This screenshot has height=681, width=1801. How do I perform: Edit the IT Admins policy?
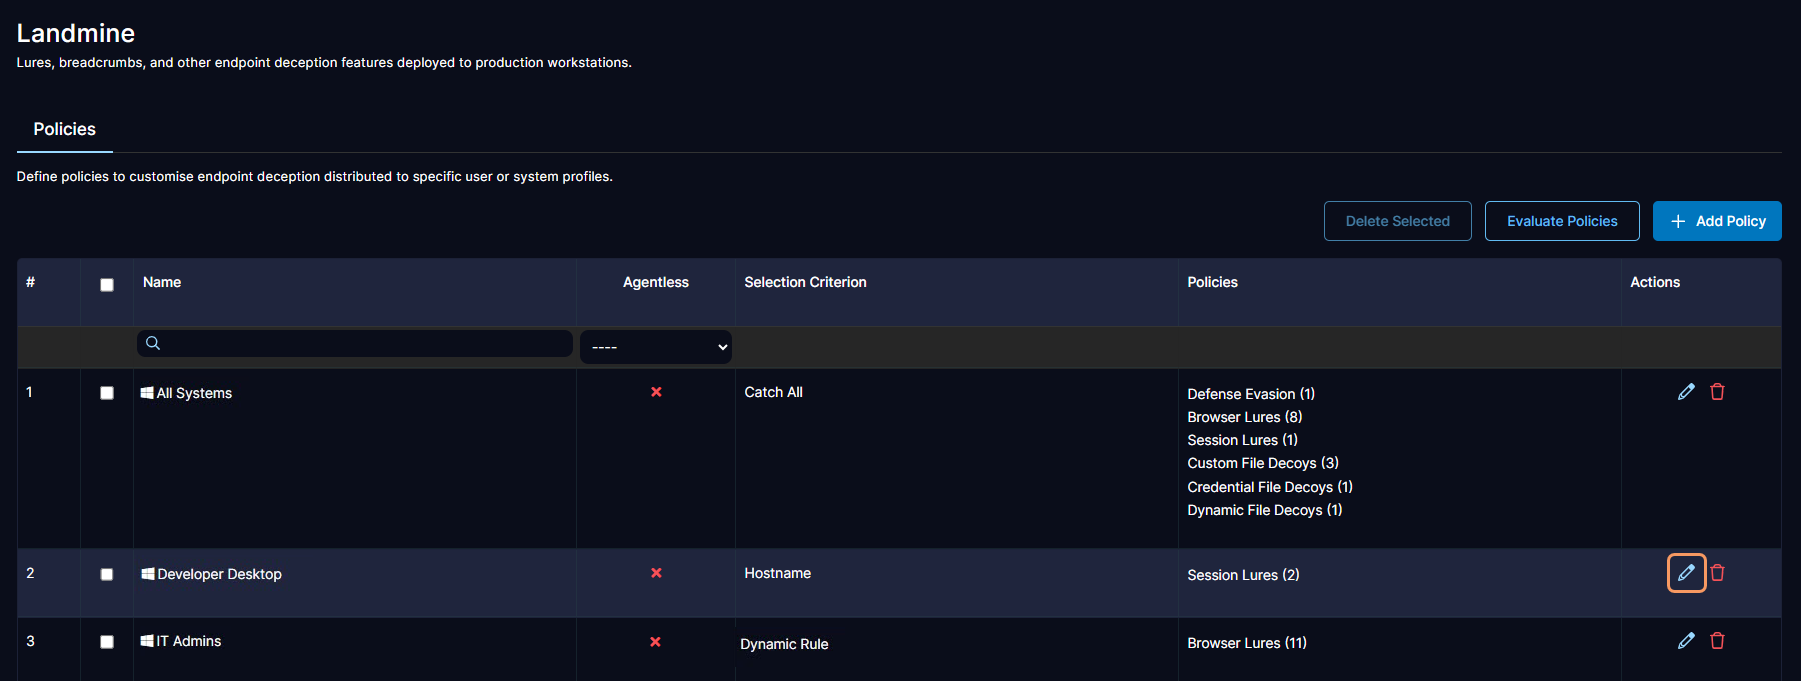pos(1686,641)
